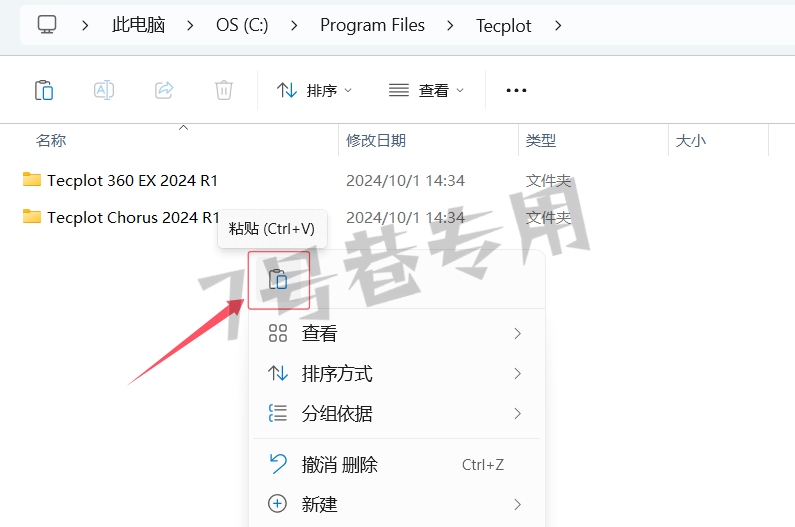Click the folder icon of Tecplot 360 EX 2024 R1
795x527 pixels.
(32, 180)
